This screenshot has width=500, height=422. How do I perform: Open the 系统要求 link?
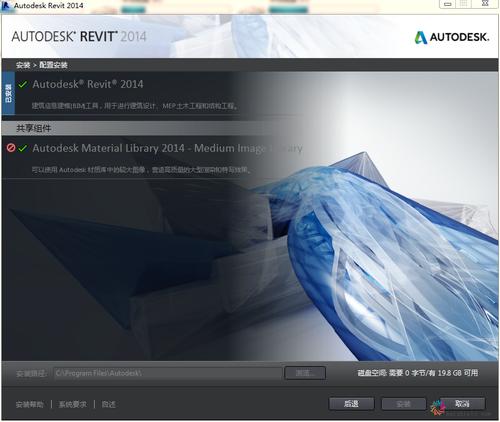coord(73,405)
